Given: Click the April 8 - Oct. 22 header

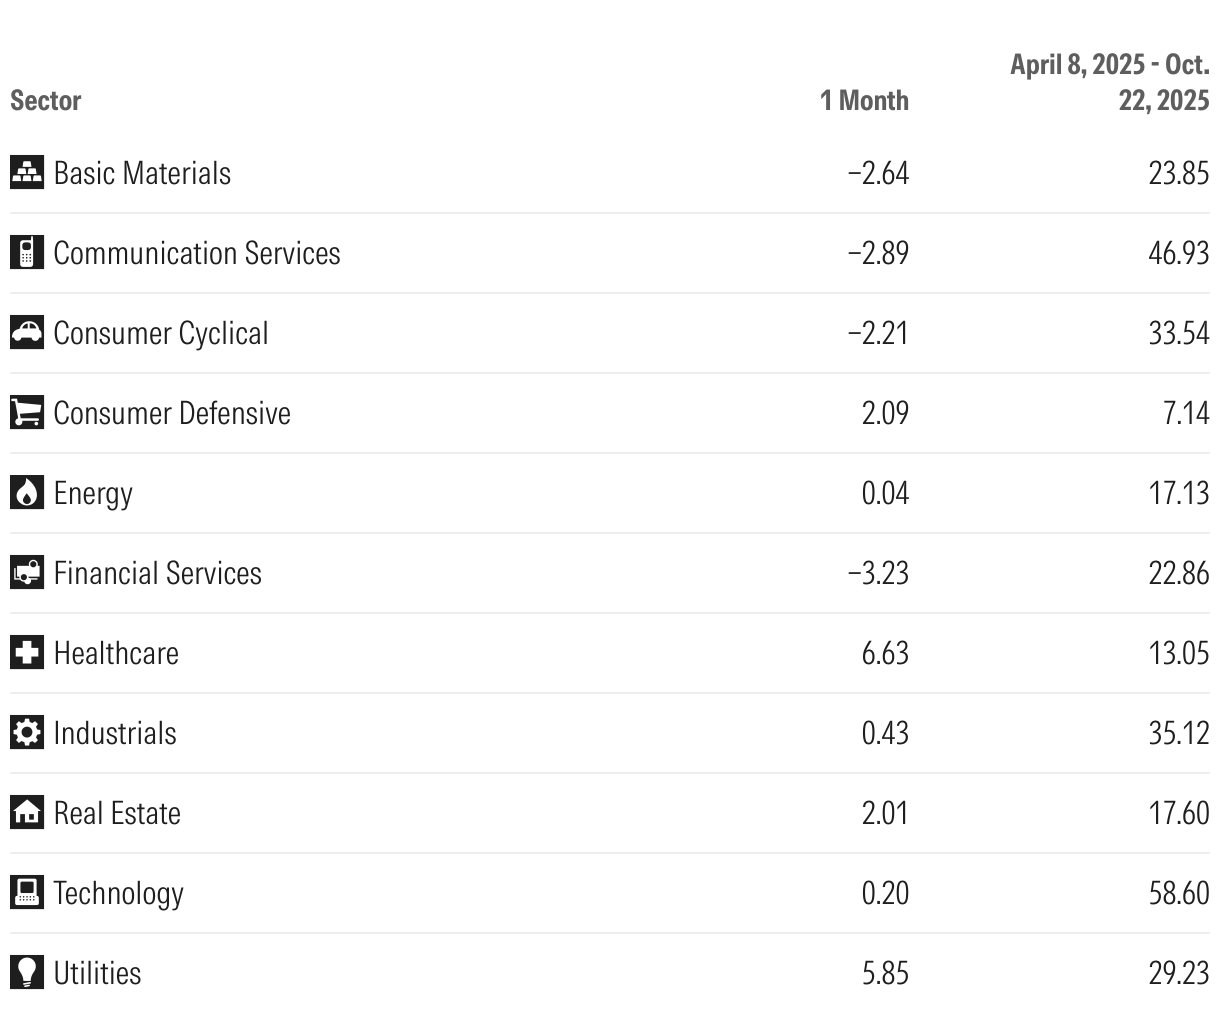Looking at the screenshot, I should pyautogui.click(x=1109, y=82).
